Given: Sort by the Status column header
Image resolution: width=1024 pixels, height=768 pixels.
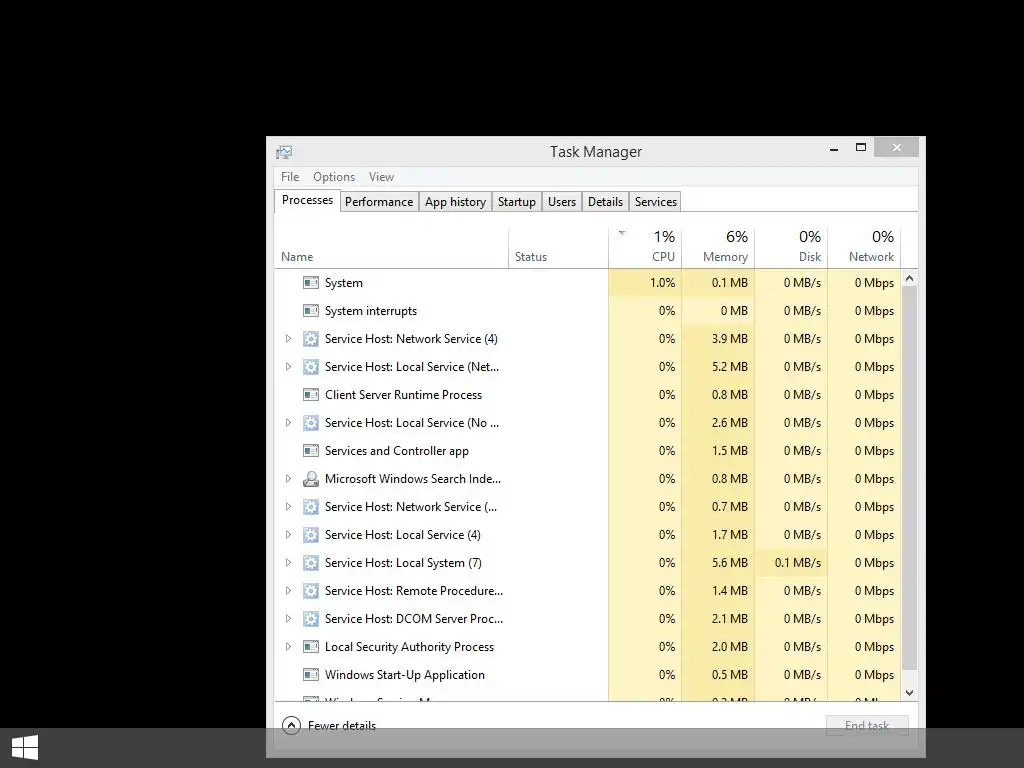Looking at the screenshot, I should pyautogui.click(x=558, y=248).
